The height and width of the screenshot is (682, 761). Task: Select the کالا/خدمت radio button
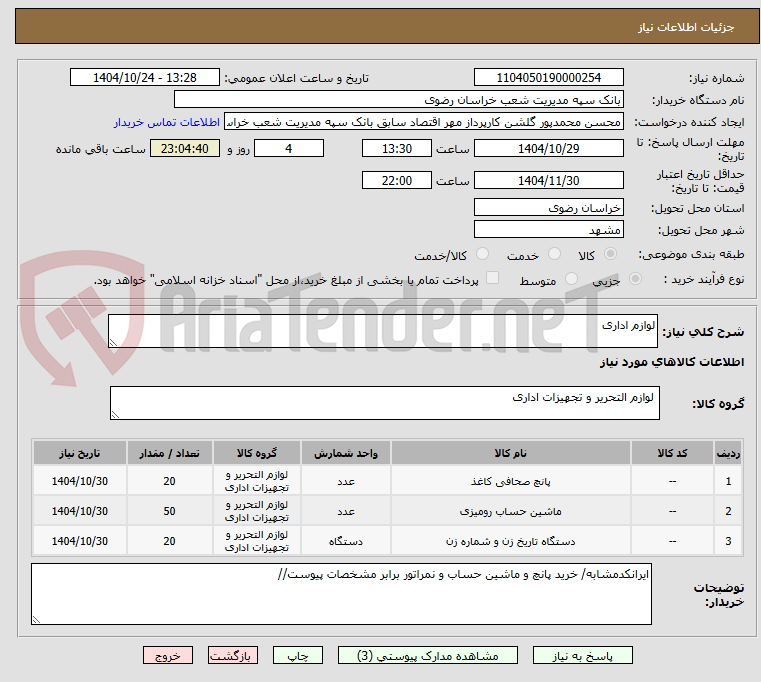click(x=482, y=254)
